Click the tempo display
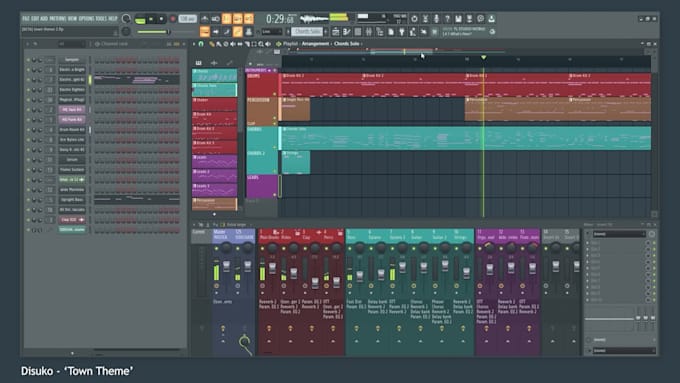 click(x=187, y=19)
